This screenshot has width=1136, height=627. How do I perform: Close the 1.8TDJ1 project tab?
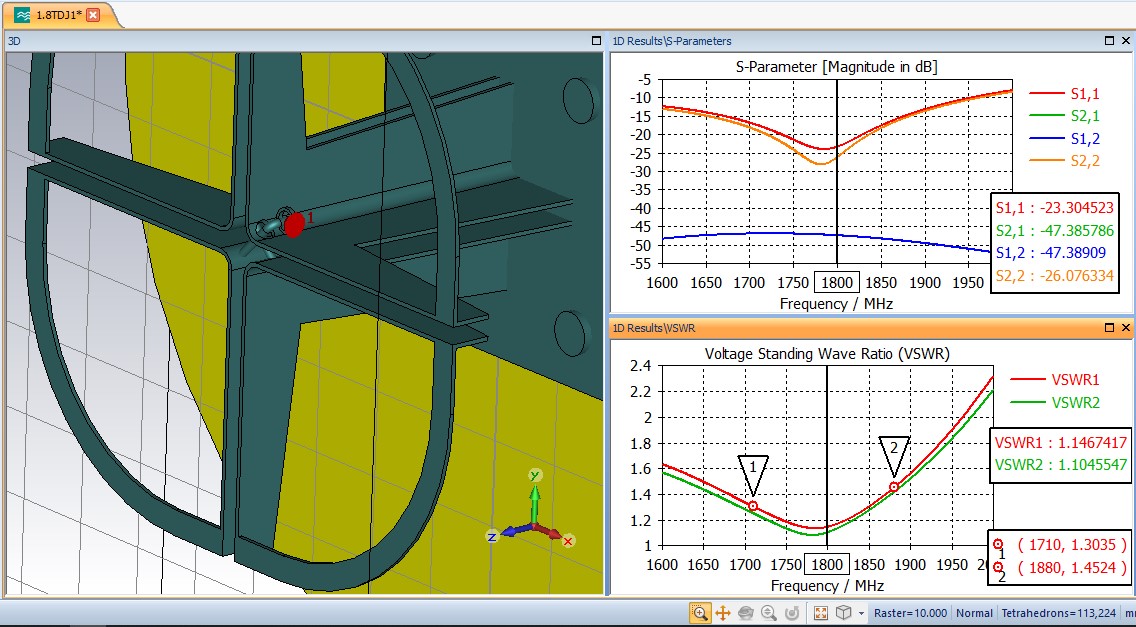93,15
